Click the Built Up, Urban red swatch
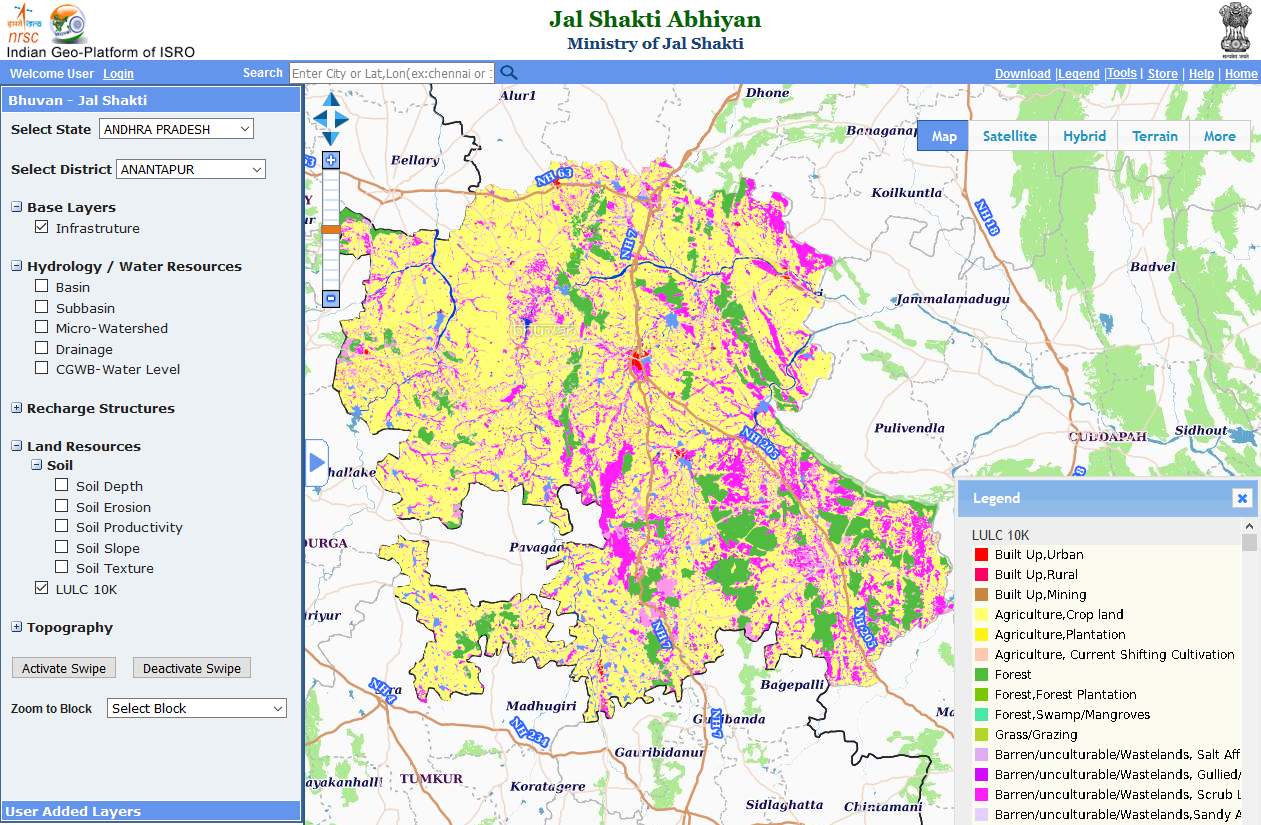This screenshot has width=1261, height=825. coord(982,554)
